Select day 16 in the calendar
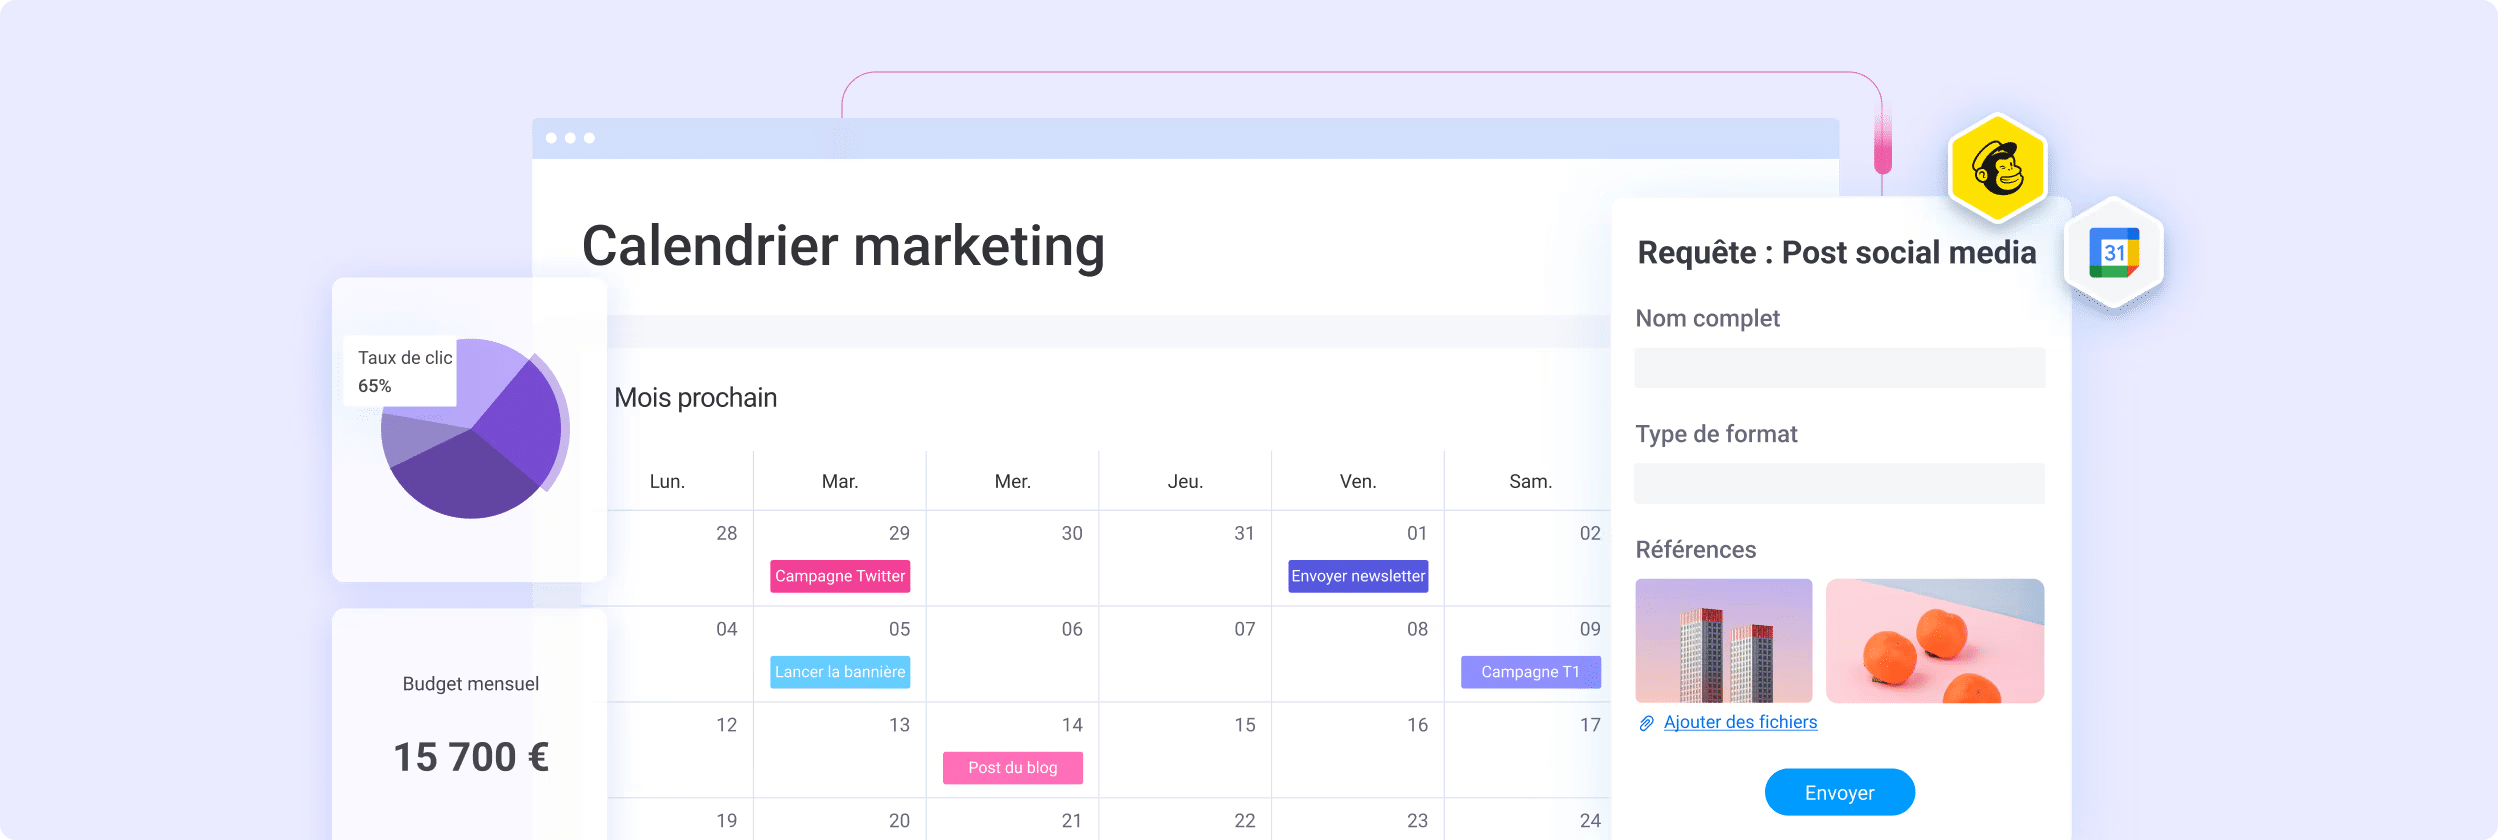The height and width of the screenshot is (840, 2498). pyautogui.click(x=1417, y=725)
